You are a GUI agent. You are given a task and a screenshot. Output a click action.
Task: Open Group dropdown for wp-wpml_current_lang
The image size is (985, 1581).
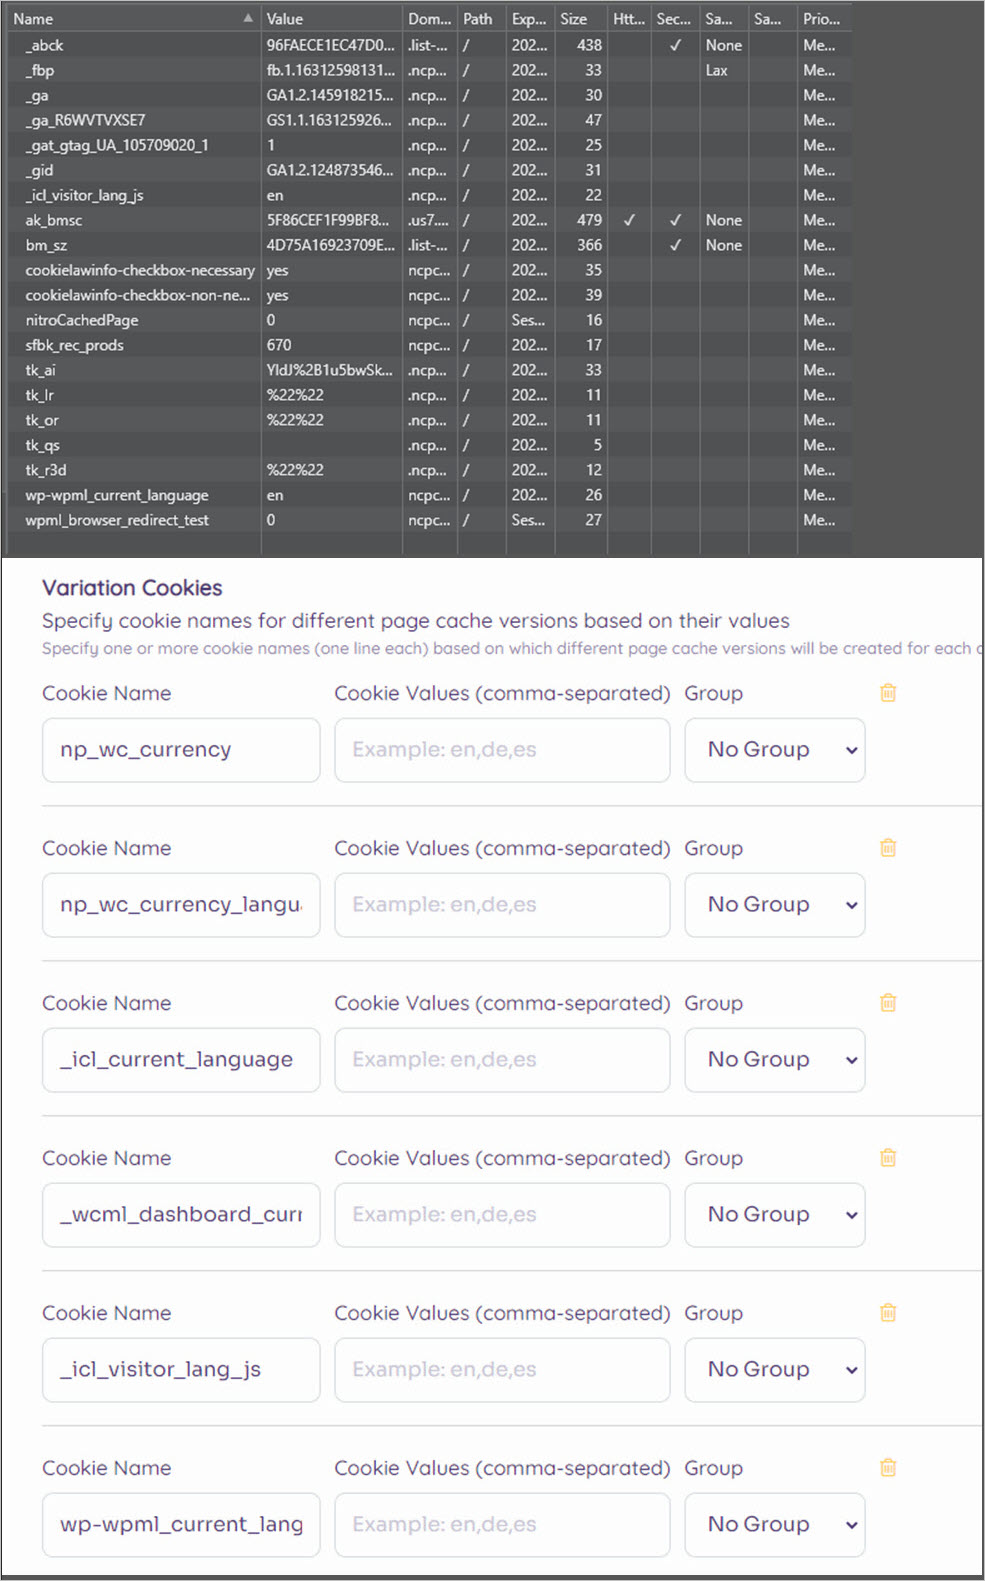[775, 1525]
